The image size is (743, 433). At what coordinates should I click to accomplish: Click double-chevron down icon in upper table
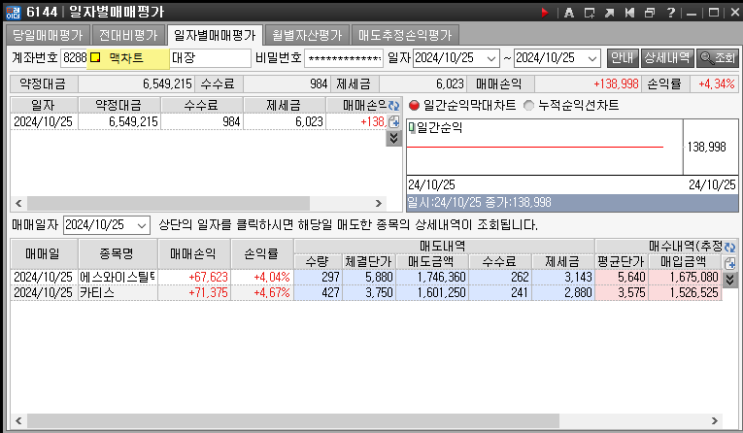(x=394, y=138)
